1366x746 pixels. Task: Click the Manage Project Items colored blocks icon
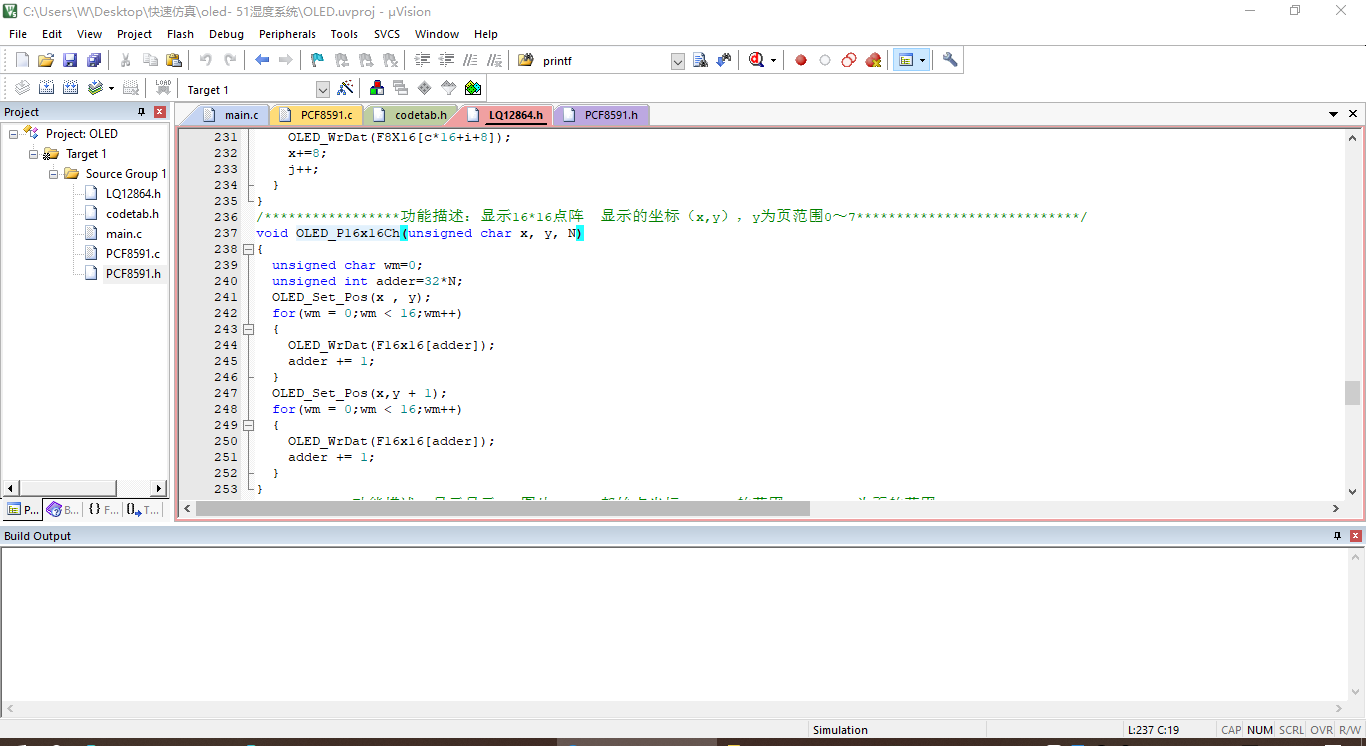click(x=377, y=88)
